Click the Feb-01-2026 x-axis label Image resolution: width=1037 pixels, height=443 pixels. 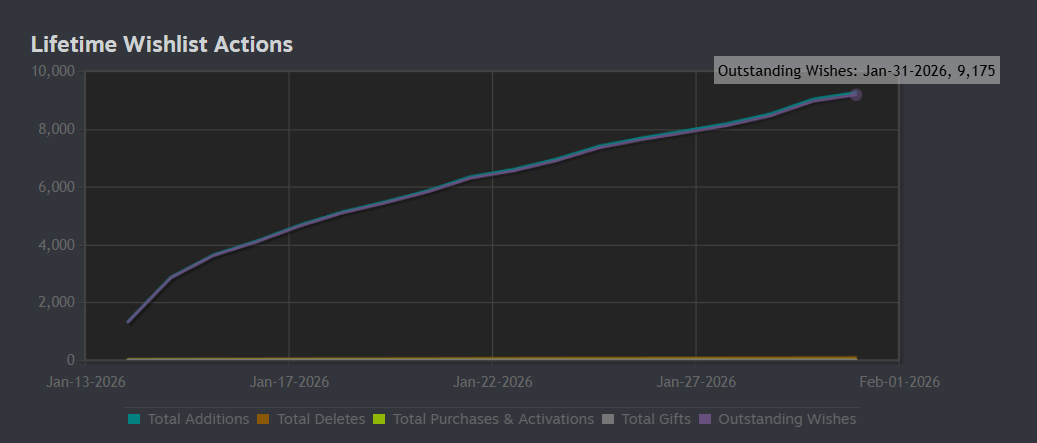(900, 382)
